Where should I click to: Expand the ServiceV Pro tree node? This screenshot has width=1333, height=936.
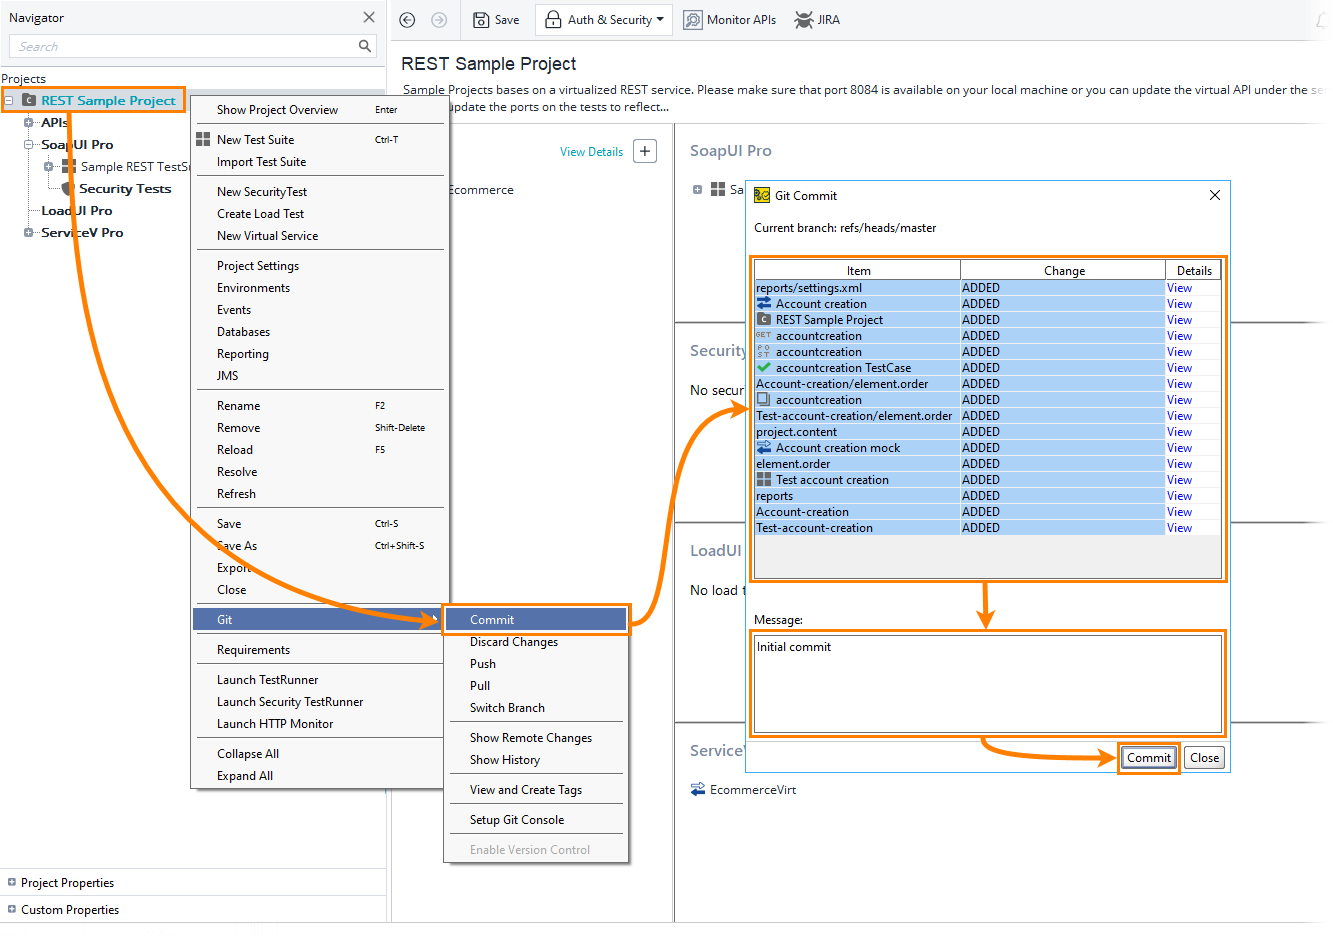point(28,233)
